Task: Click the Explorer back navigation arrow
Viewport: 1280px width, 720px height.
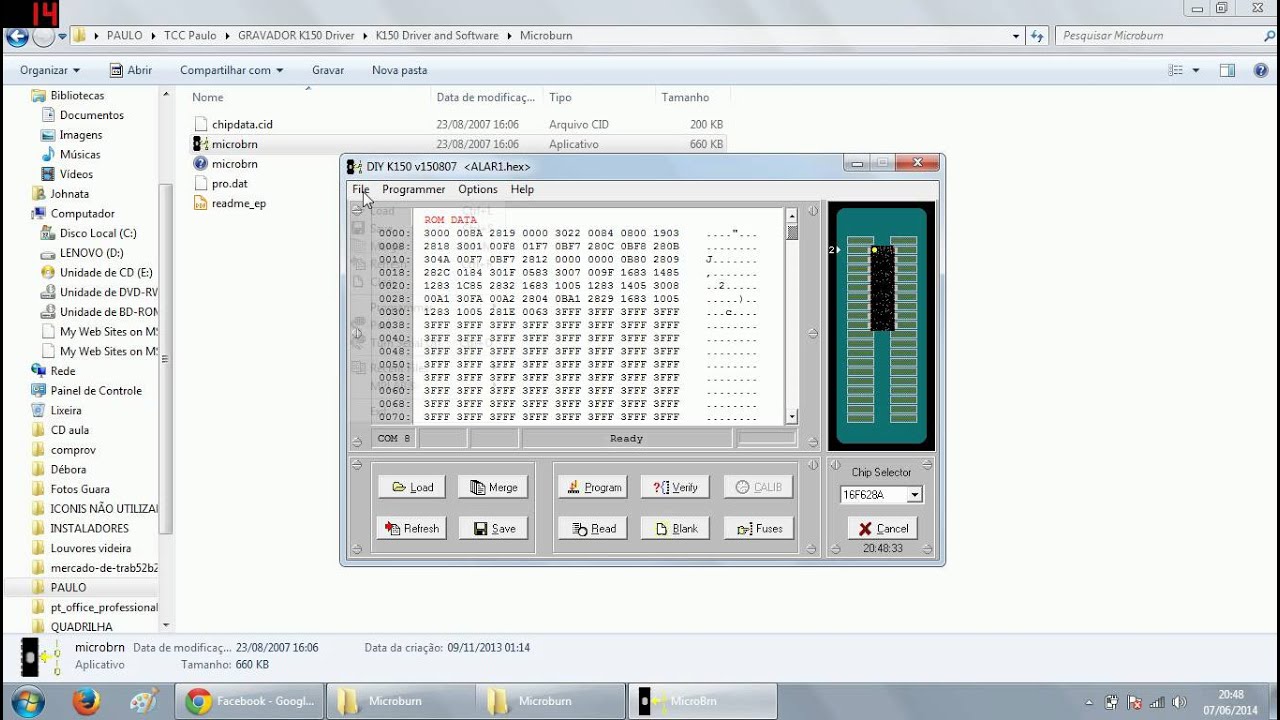Action: coord(17,37)
